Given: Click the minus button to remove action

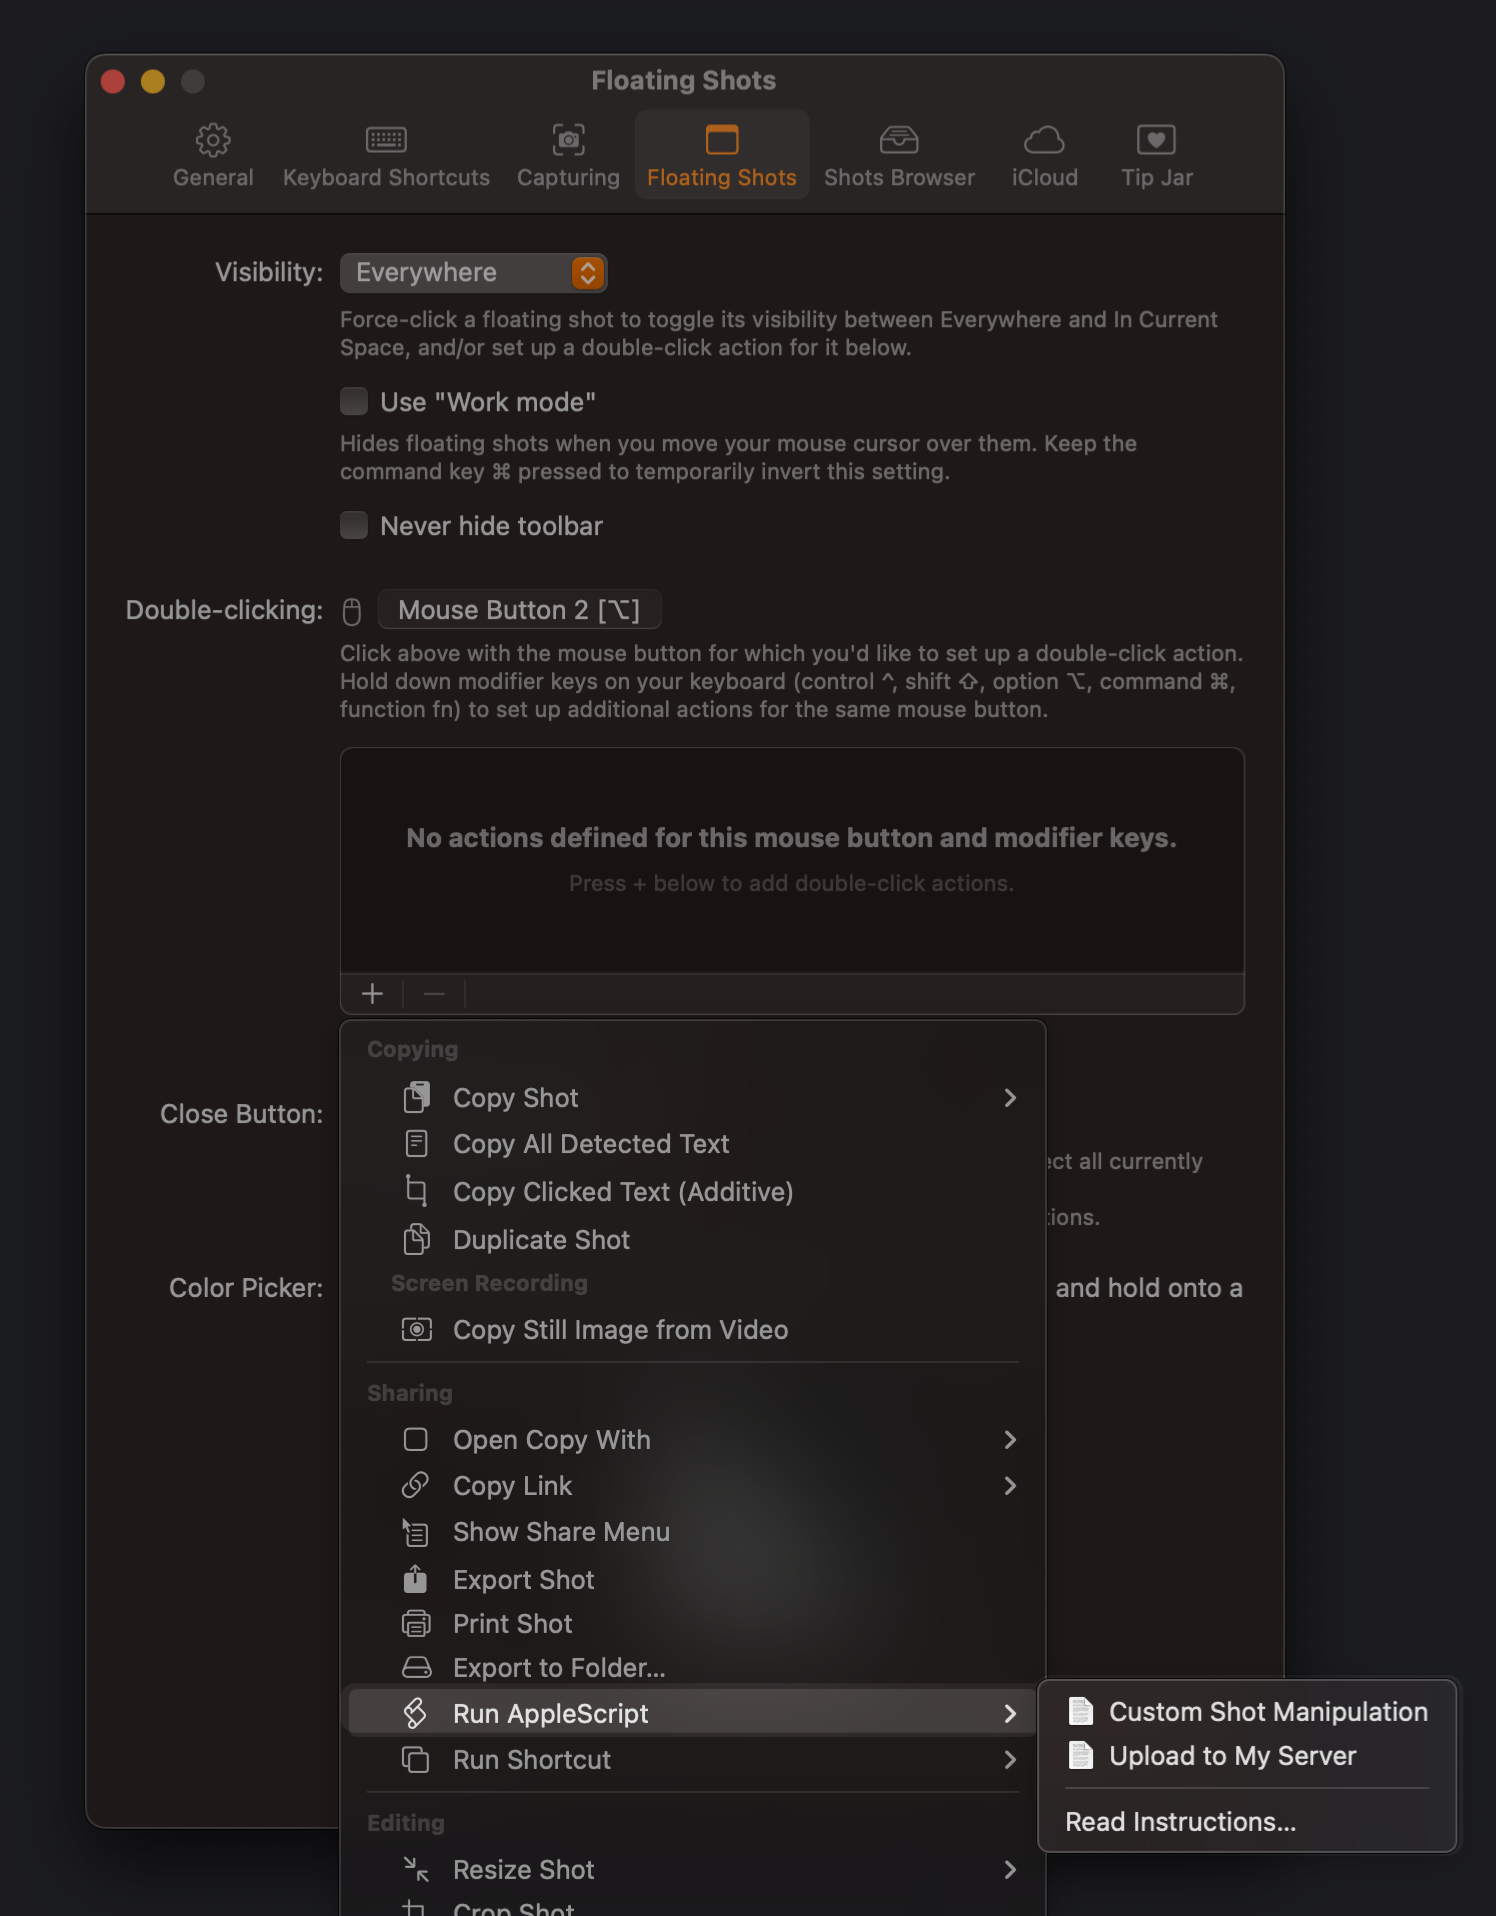Looking at the screenshot, I should click(434, 993).
